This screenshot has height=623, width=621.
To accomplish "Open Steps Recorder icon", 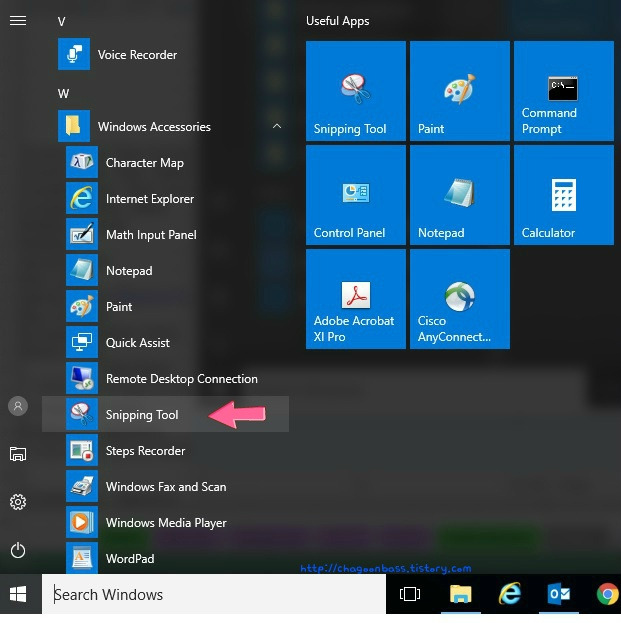I will click(82, 450).
